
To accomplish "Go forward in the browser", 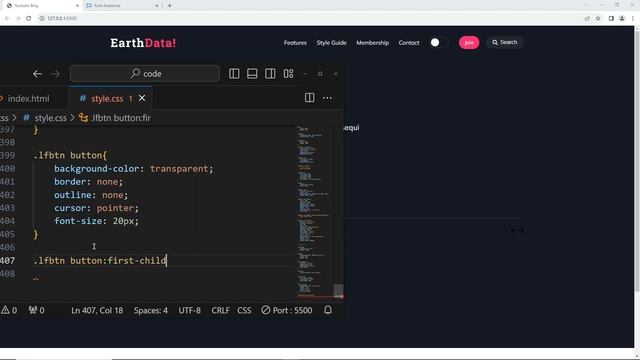I will point(18,18).
